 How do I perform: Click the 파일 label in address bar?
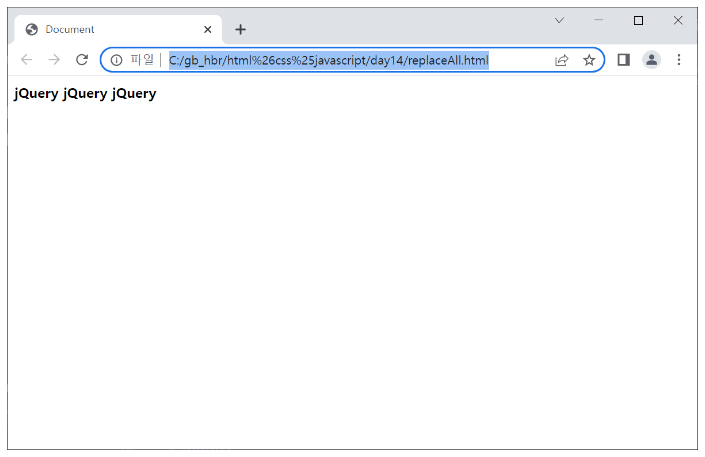coord(142,60)
